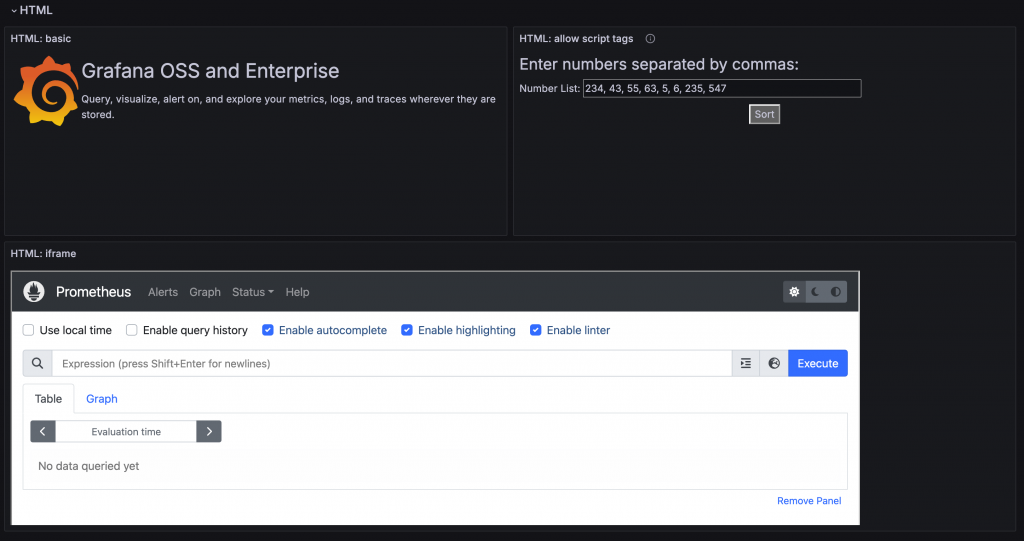
Task: Switch to the moon dark theme icon
Action: (x=815, y=292)
